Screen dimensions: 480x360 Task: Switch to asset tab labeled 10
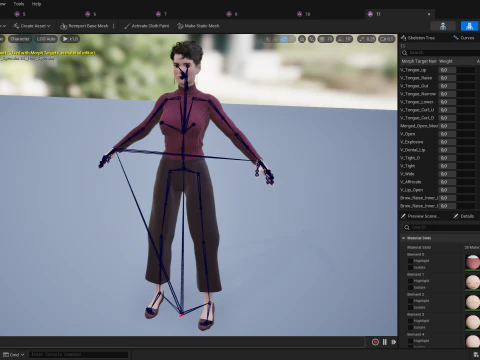[x=304, y=14]
